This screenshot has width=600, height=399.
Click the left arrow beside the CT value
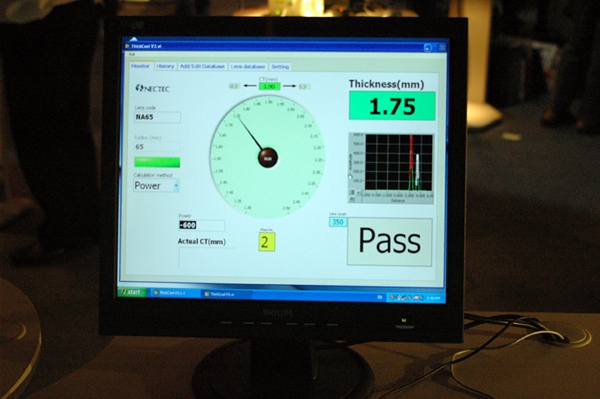pyautogui.click(x=250, y=86)
